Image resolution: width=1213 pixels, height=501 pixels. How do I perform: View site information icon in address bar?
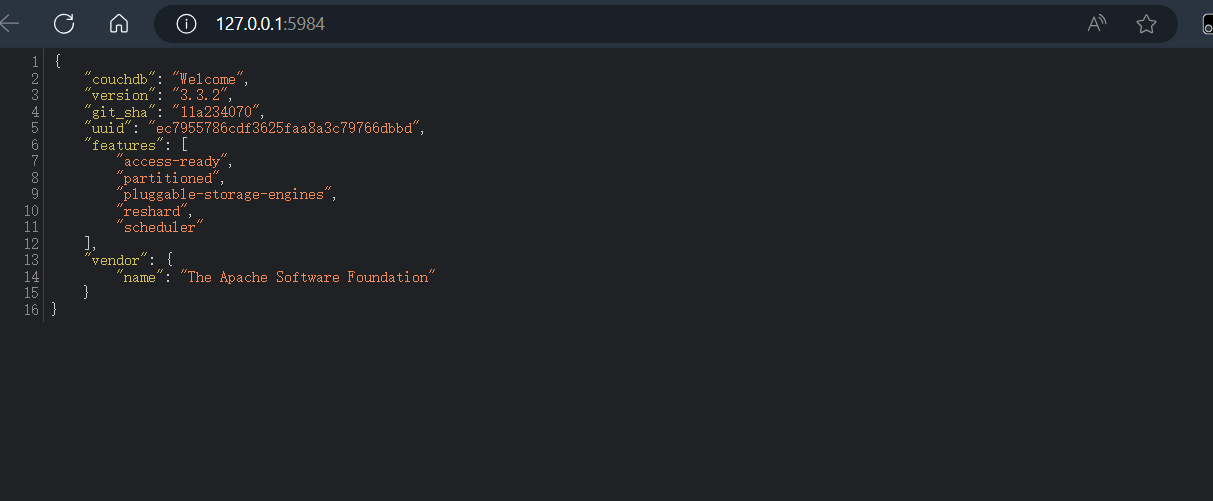pyautogui.click(x=186, y=24)
